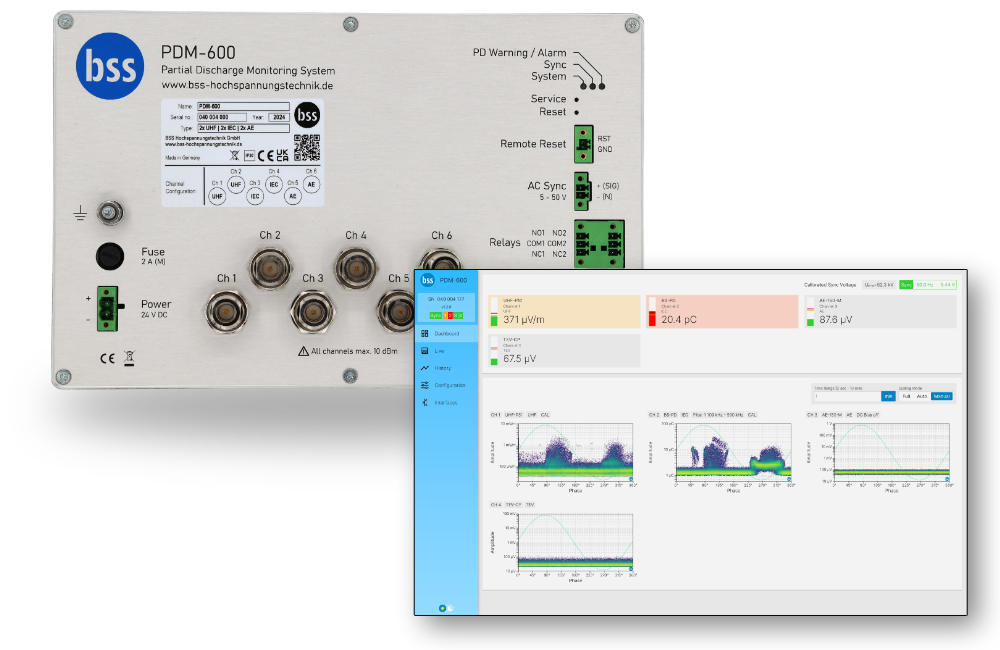Click the 'Calibrated Sync Voltage' label
Viewport: 1000px width, 650px height.
(830, 284)
